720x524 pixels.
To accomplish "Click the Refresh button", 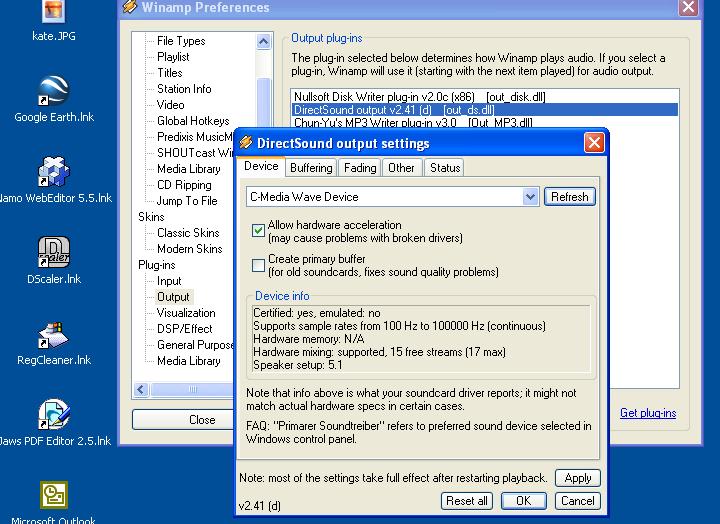I will pyautogui.click(x=570, y=197).
